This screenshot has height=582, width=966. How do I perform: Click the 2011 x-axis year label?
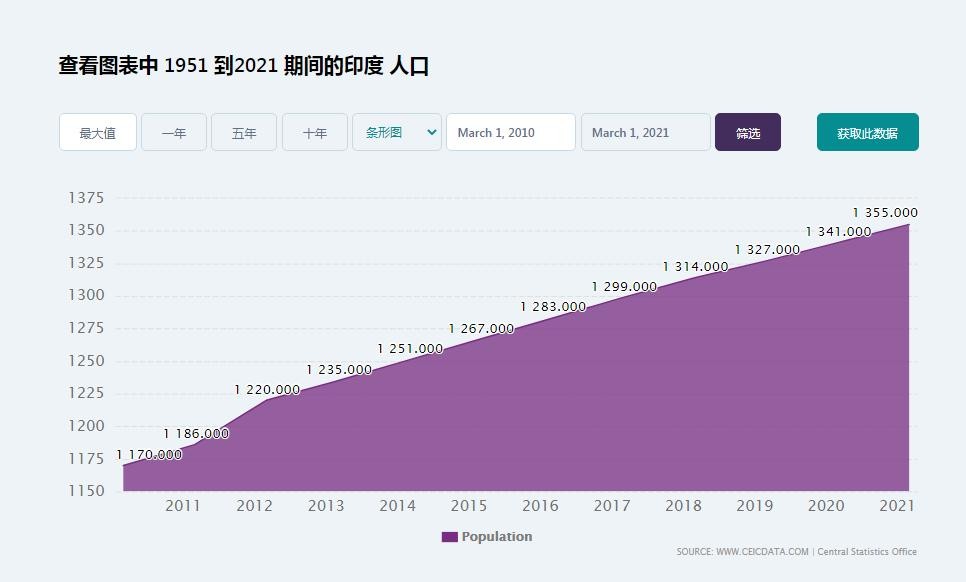point(183,506)
